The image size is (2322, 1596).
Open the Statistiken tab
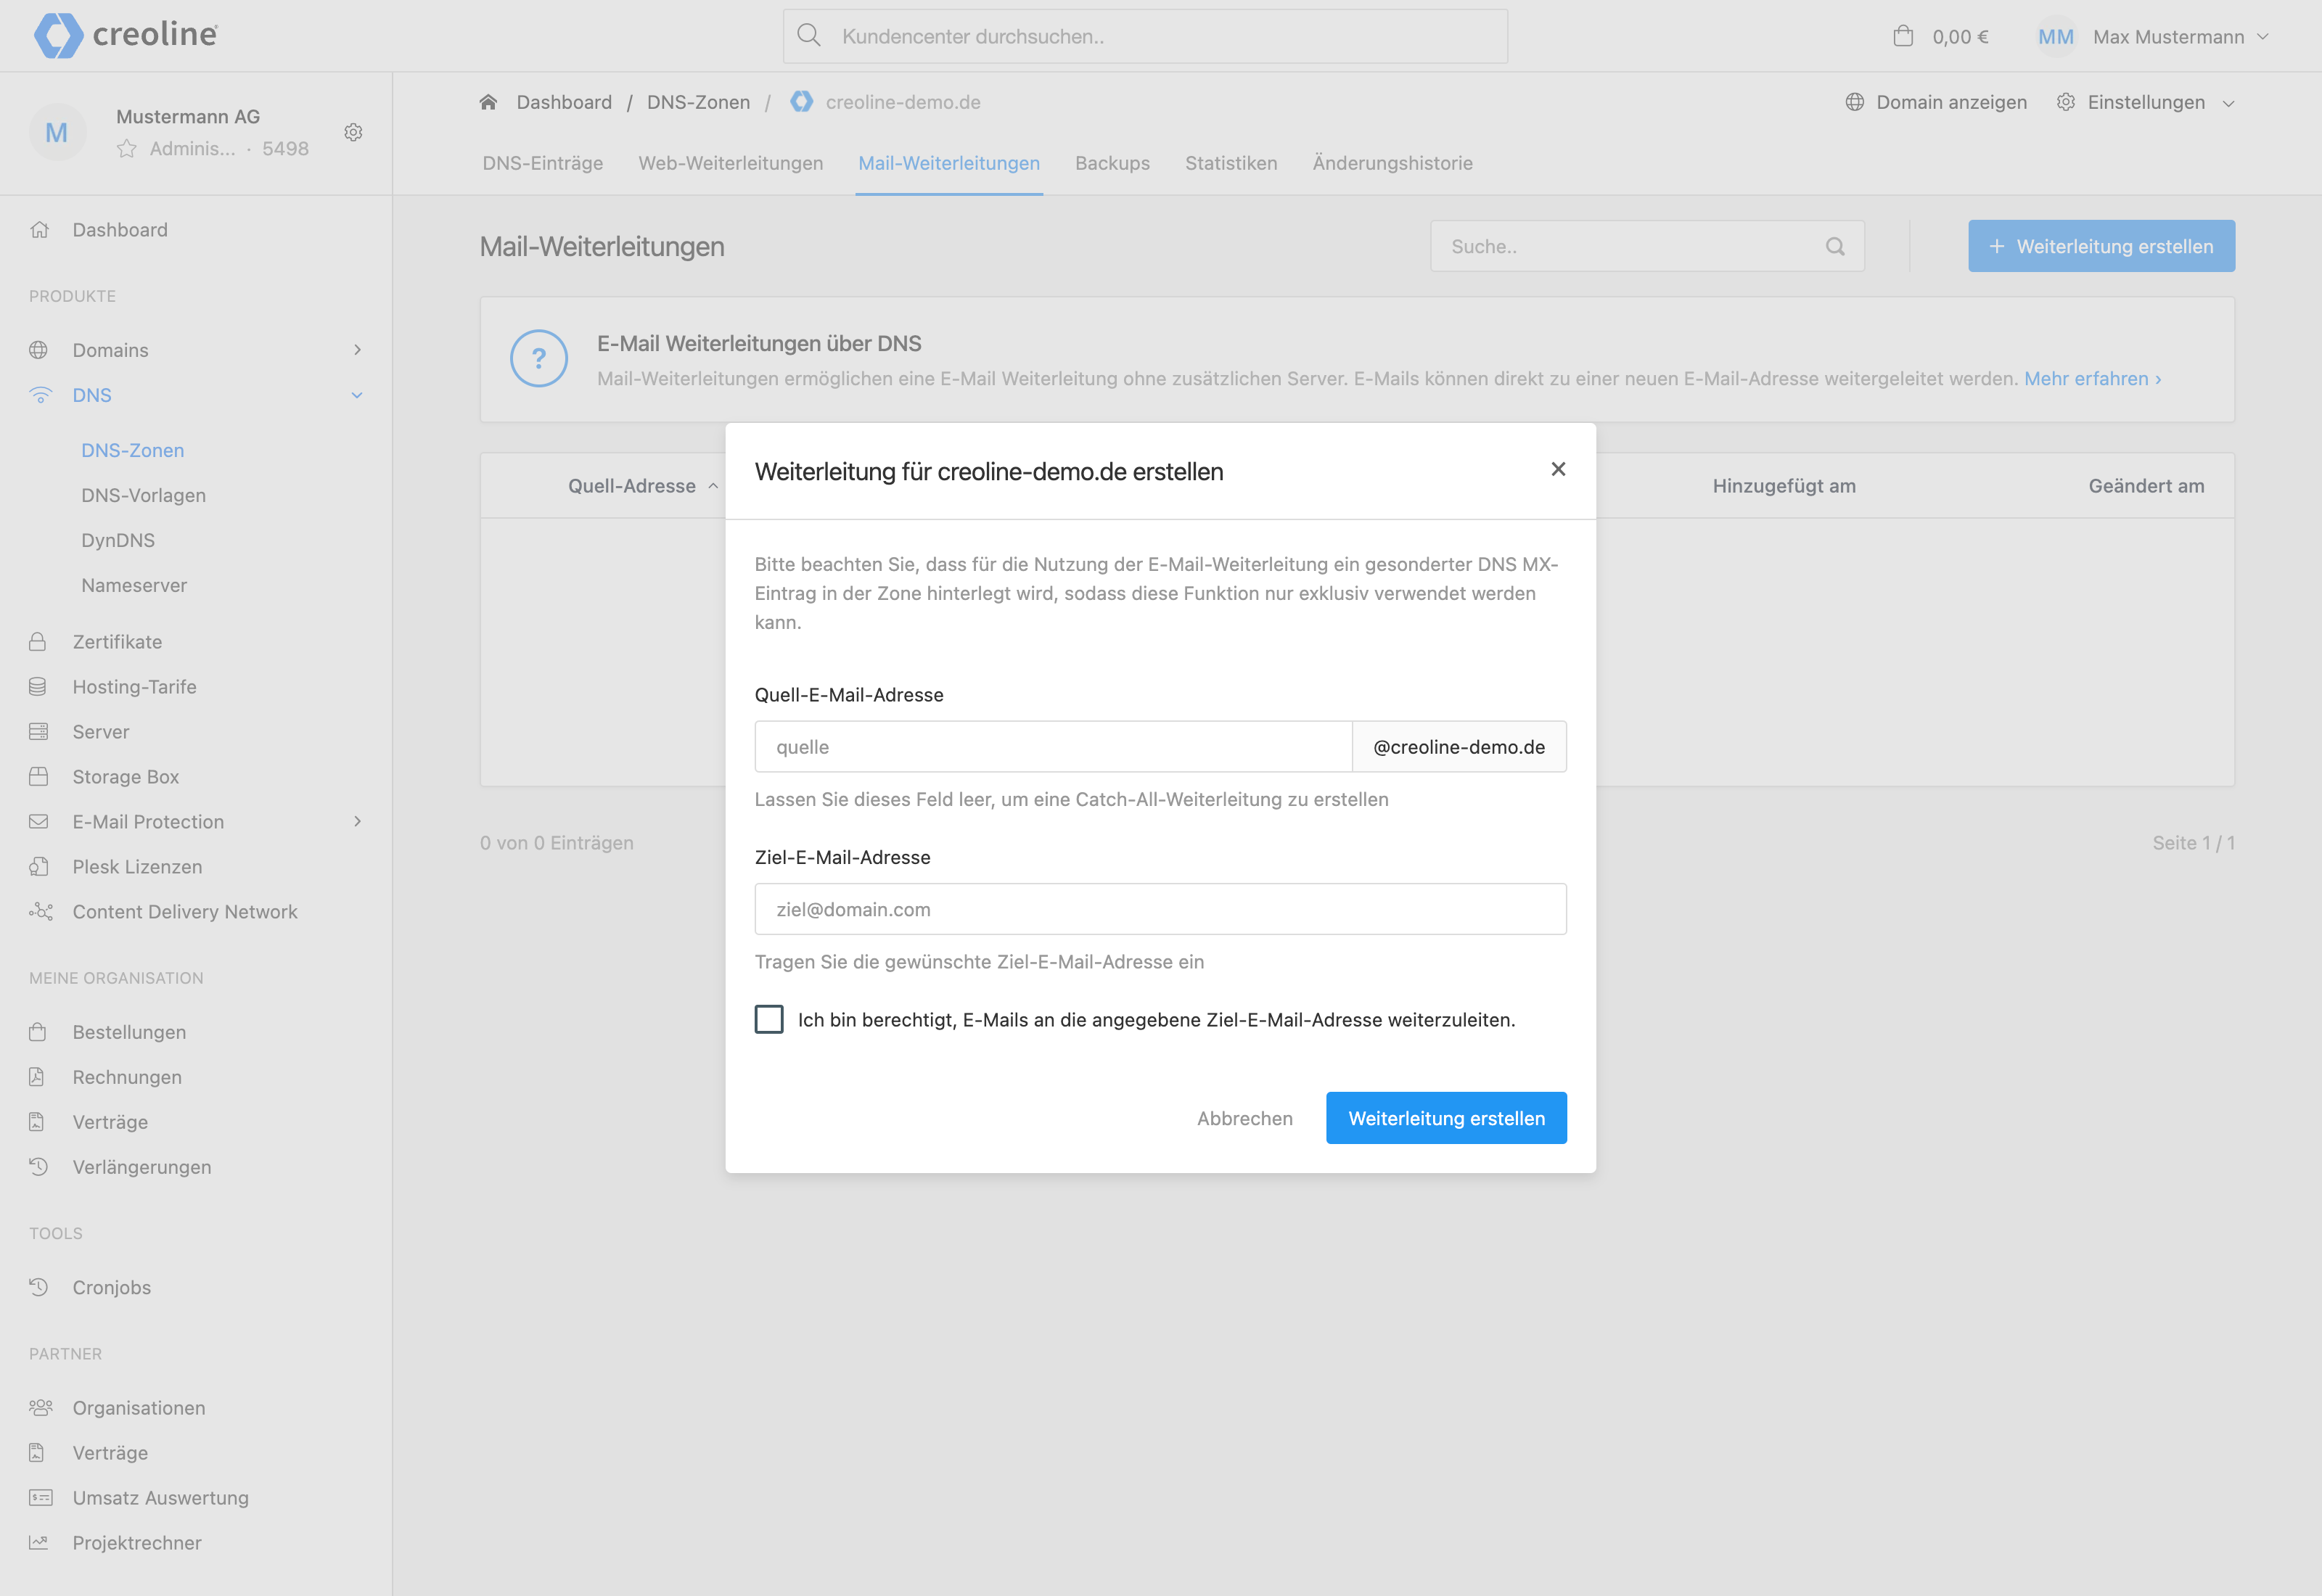pyautogui.click(x=1231, y=163)
